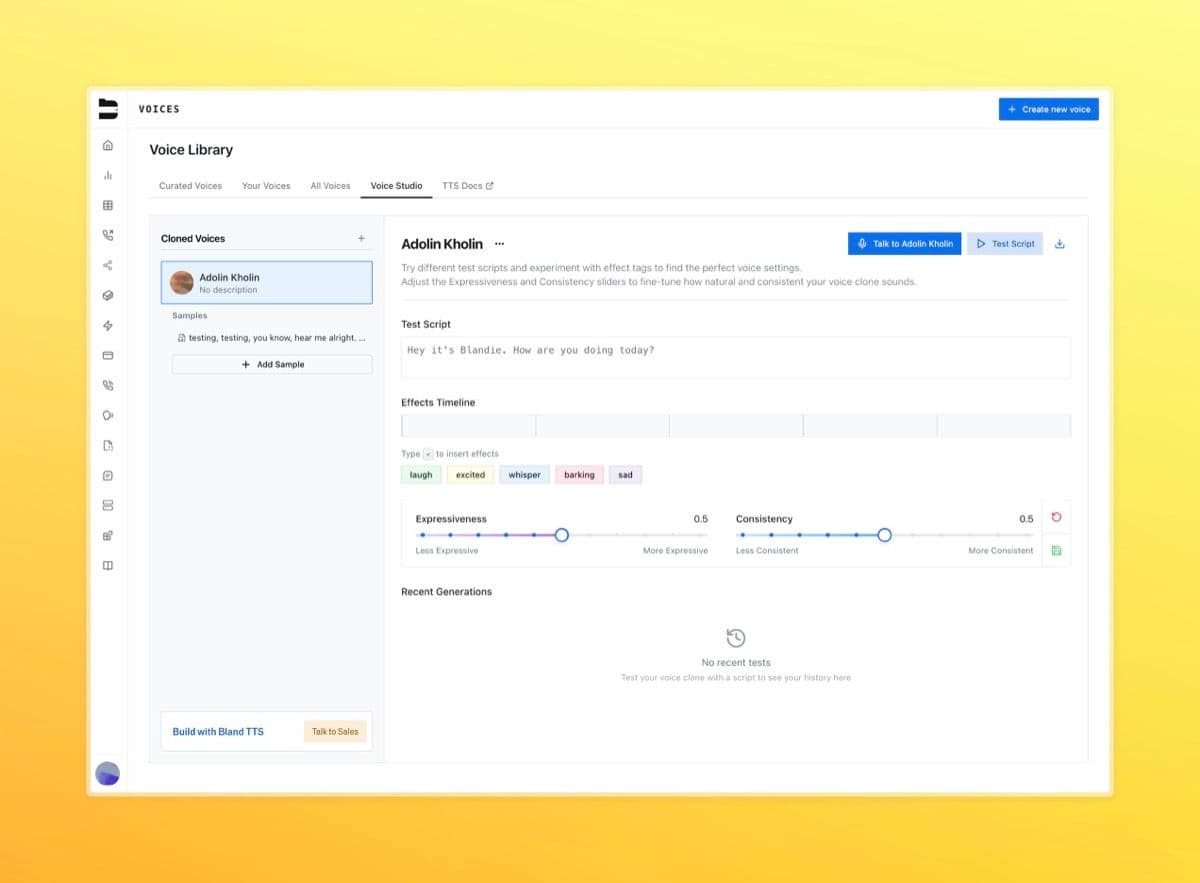This screenshot has height=883, width=1200.
Task: Click the Adolin Kholin avatar thumbnail
Action: (182, 283)
